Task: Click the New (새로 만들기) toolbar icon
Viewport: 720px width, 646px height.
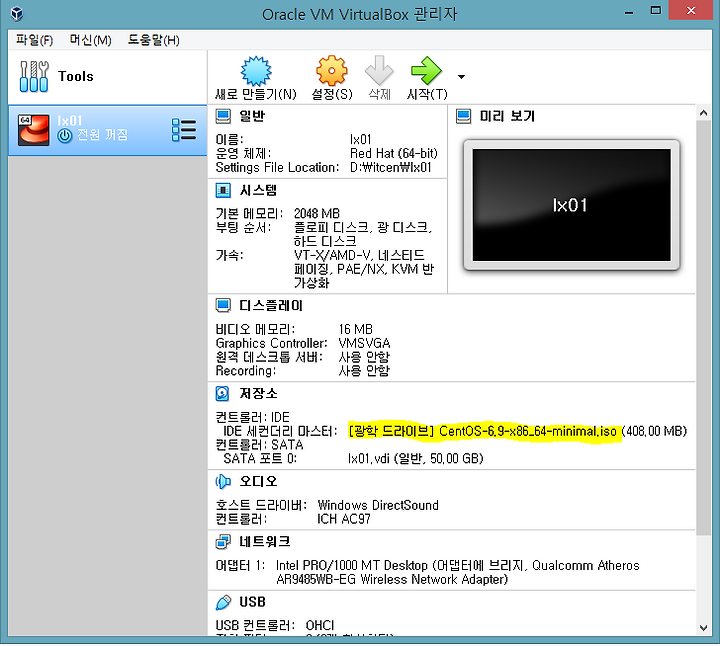Action: point(256,71)
